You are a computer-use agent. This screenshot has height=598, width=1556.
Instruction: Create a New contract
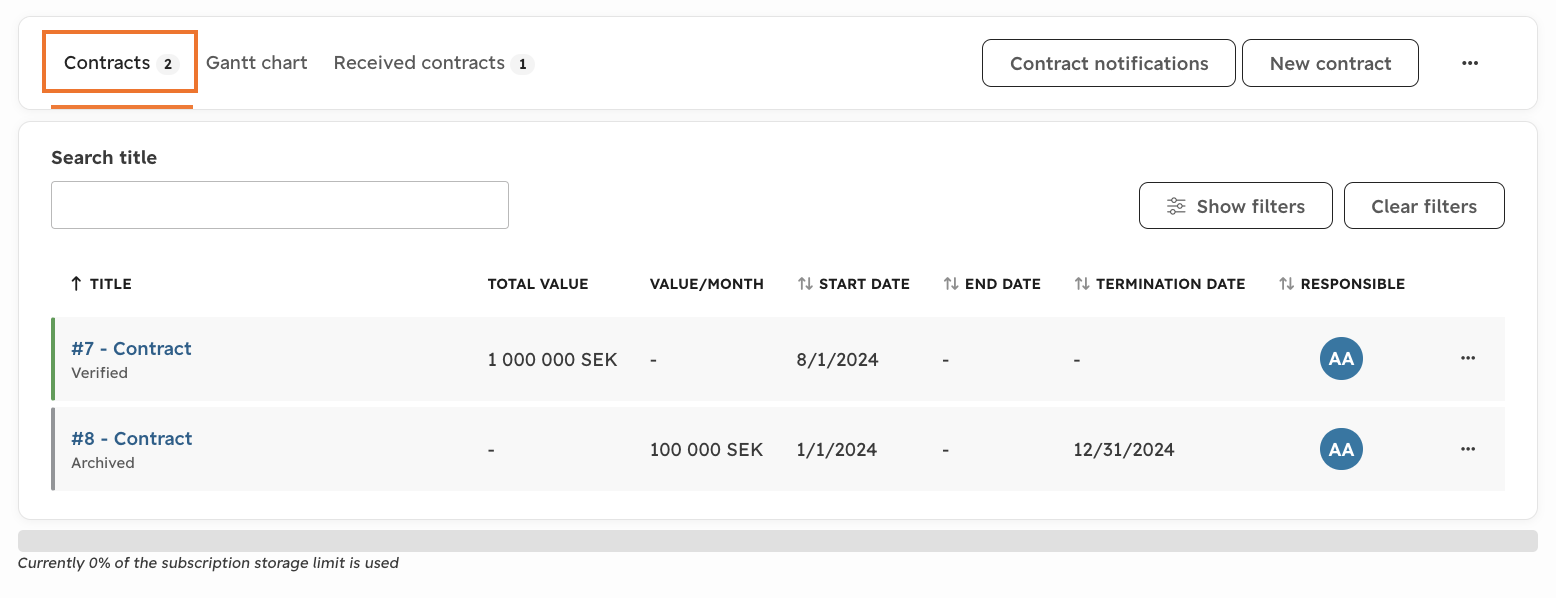tap(1330, 63)
